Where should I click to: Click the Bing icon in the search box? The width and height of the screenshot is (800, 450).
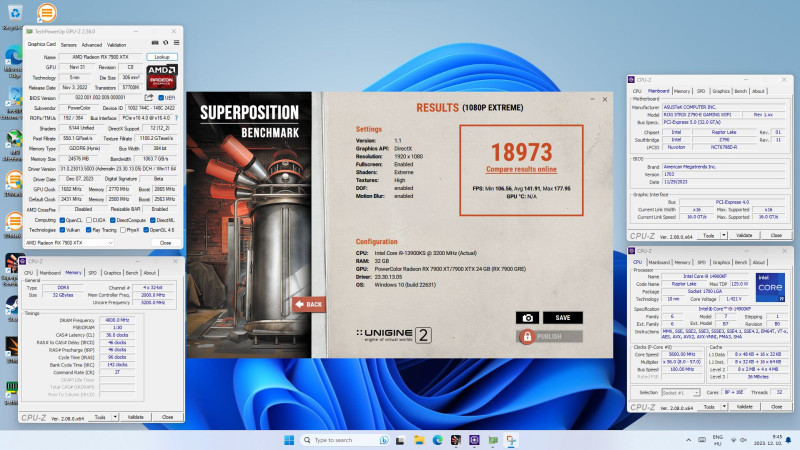click(x=384, y=440)
